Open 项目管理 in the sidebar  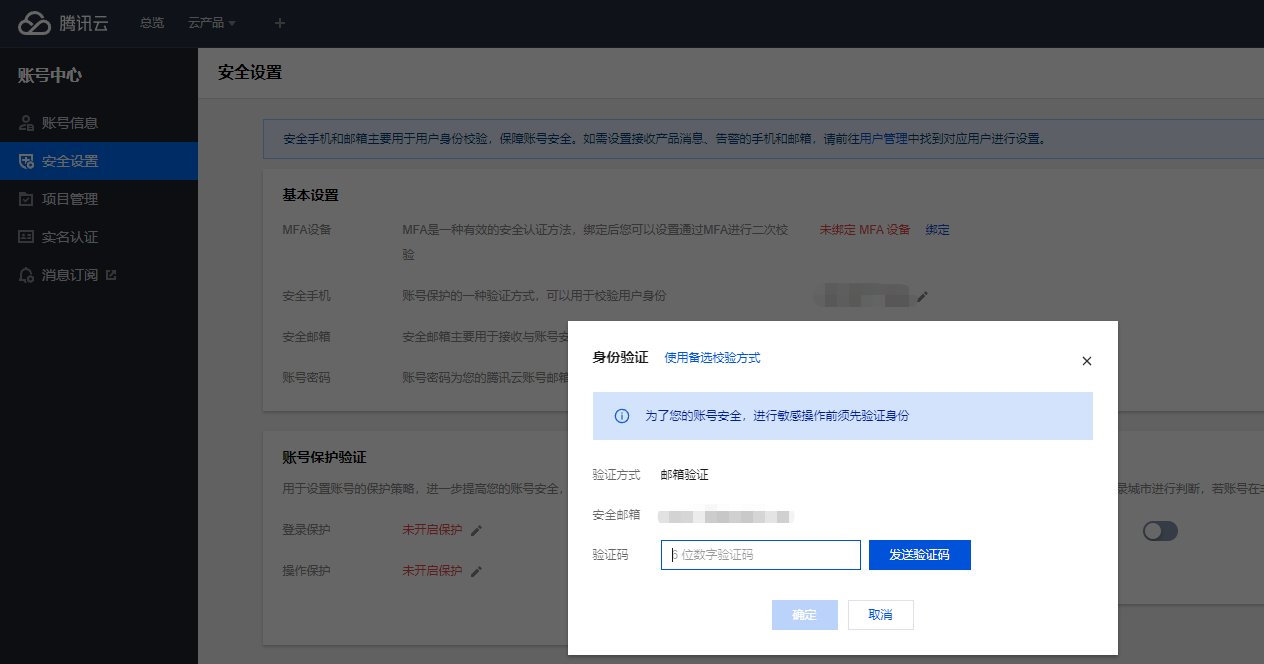tap(99, 199)
